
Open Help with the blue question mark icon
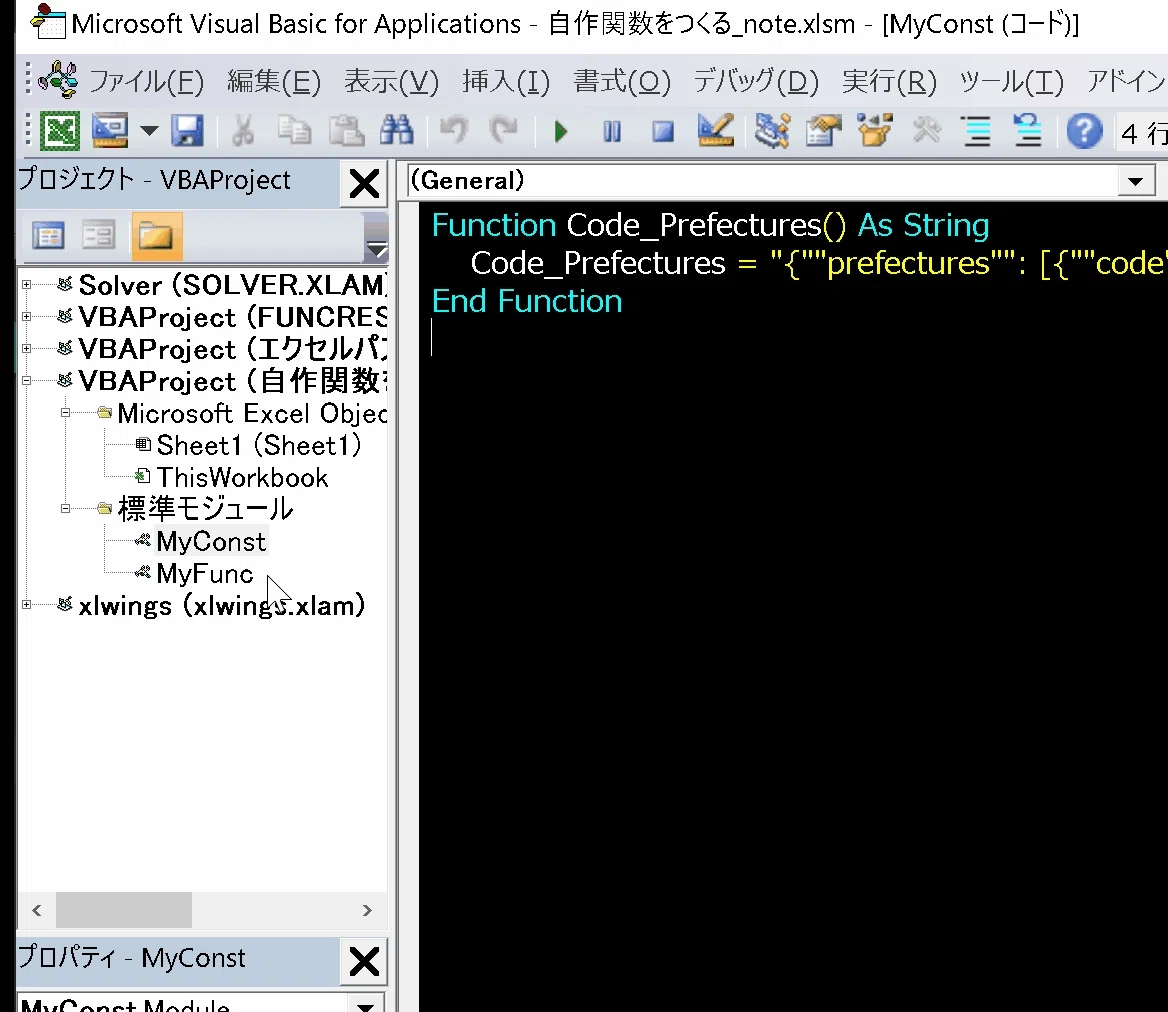click(1084, 132)
